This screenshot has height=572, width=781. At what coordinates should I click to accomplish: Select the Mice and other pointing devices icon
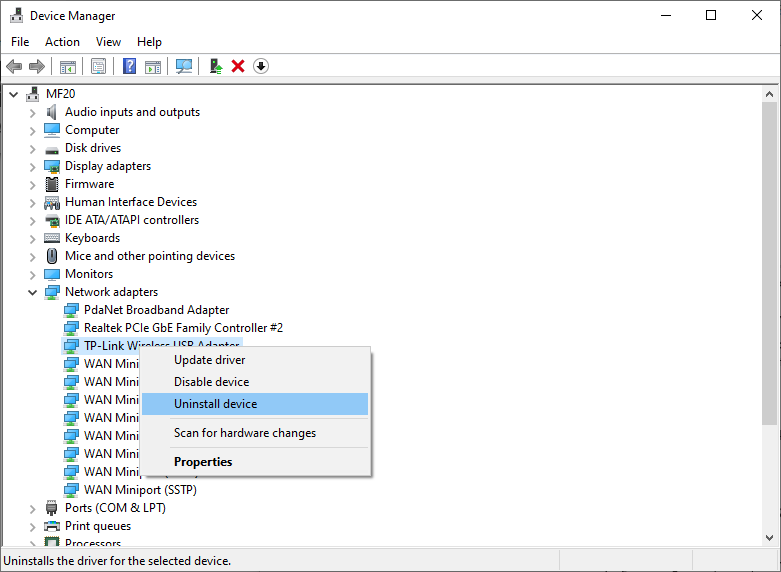click(x=52, y=256)
